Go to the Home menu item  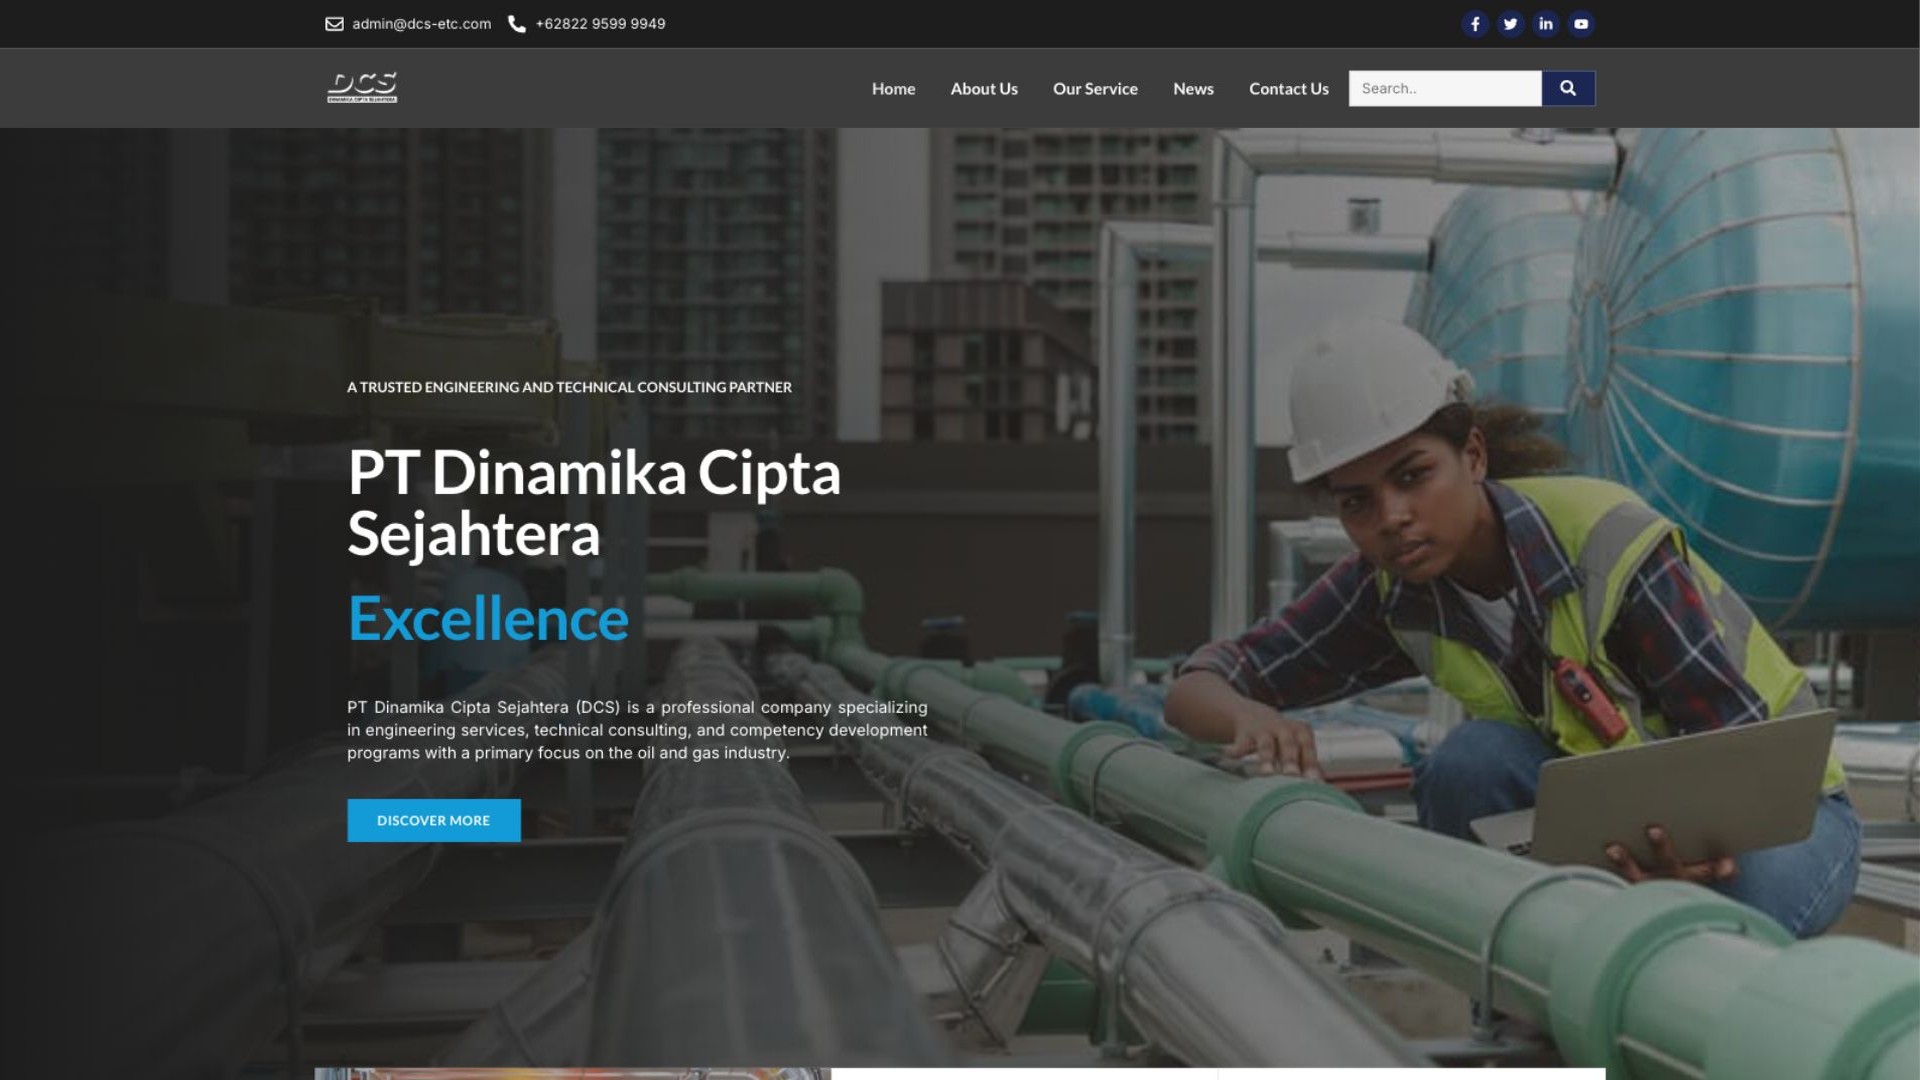(893, 89)
